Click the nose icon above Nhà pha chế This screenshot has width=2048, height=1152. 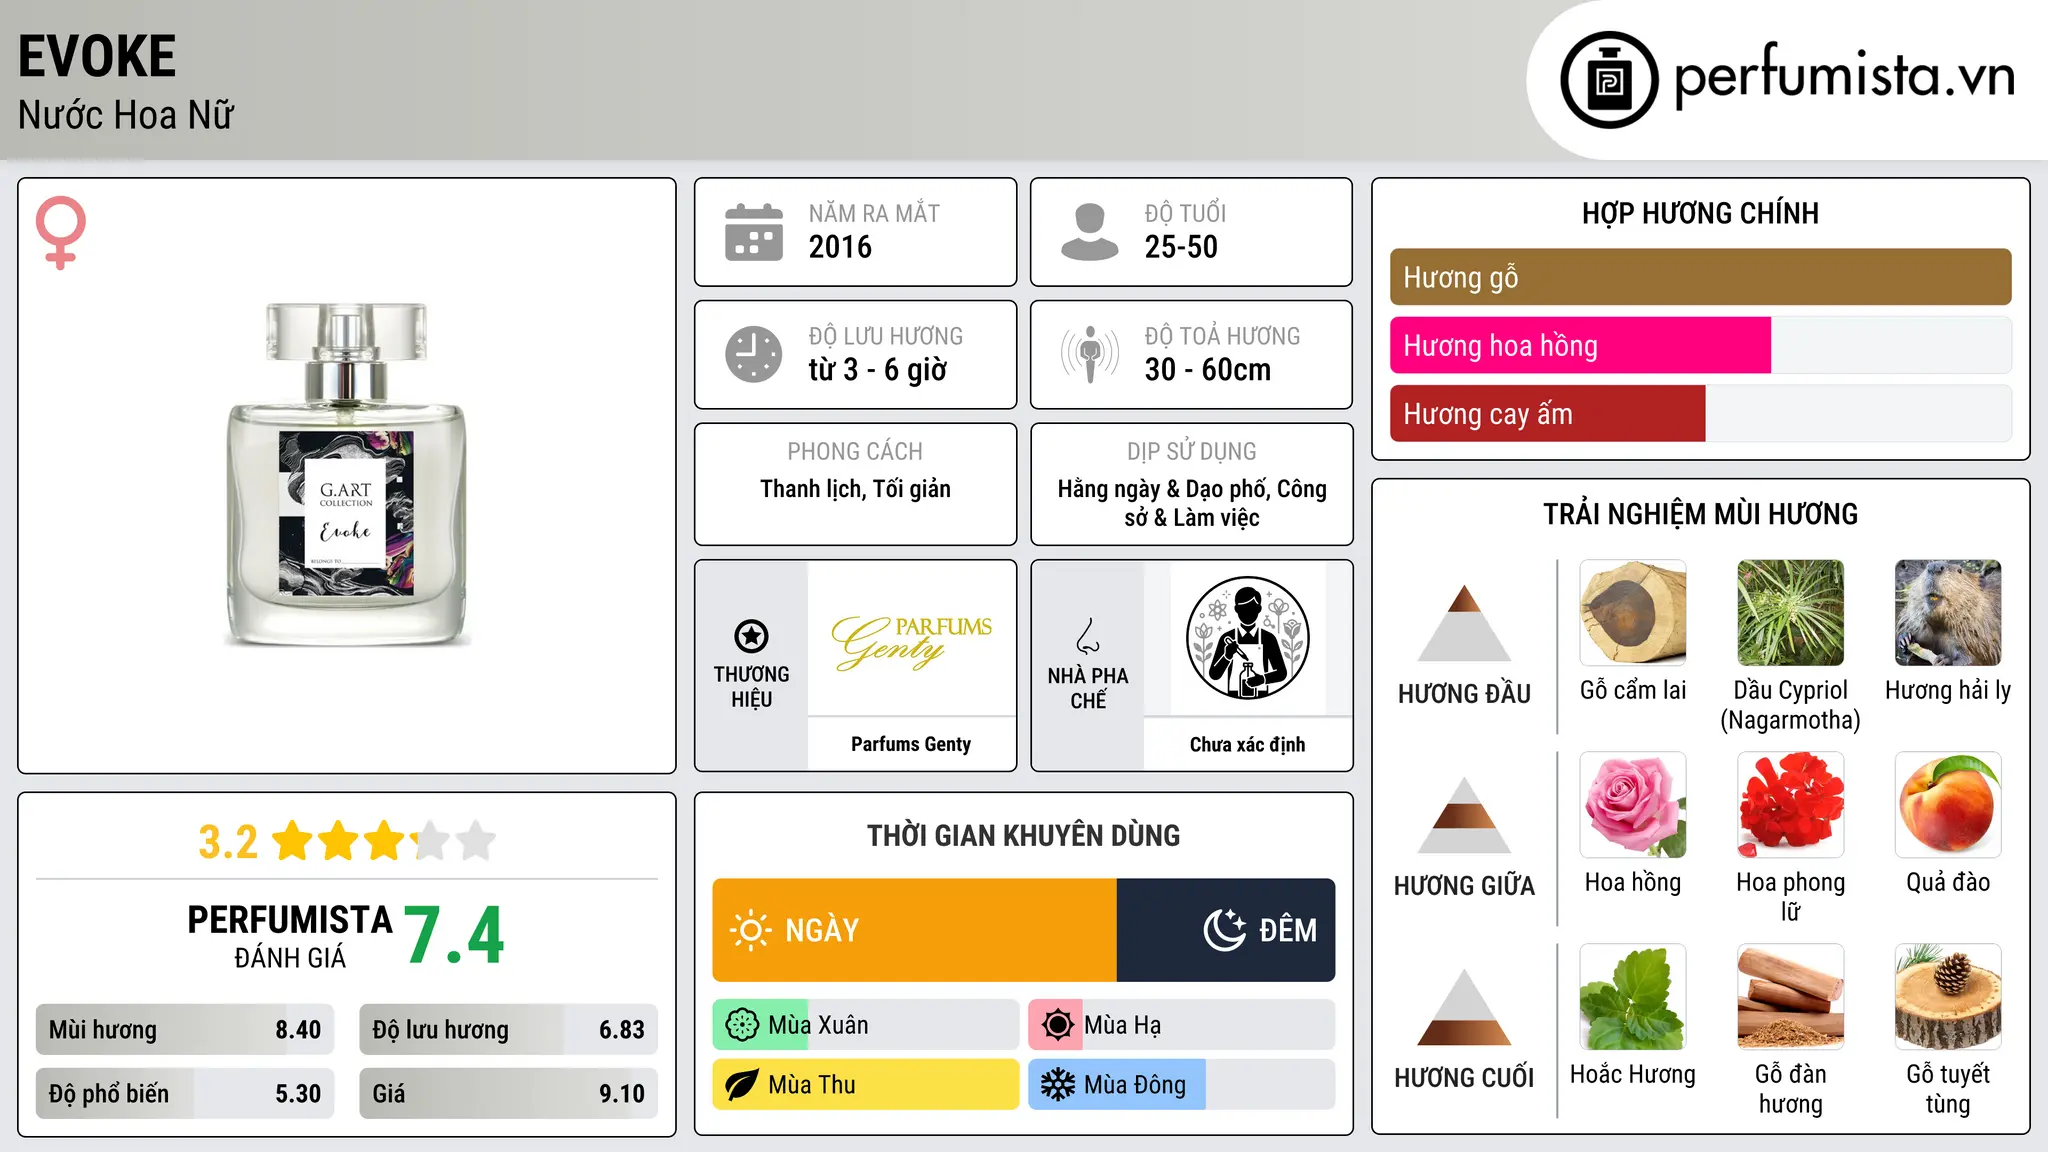click(x=1088, y=636)
